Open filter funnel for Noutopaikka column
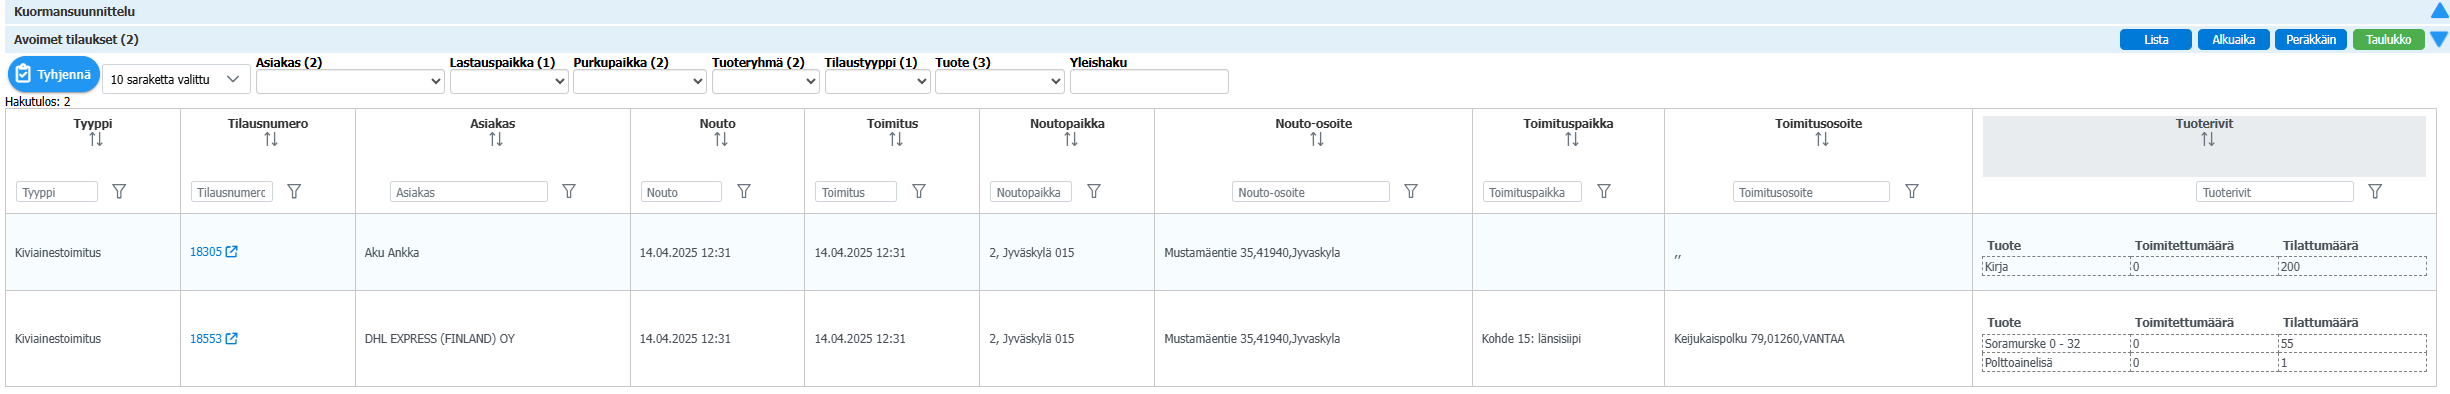The width and height of the screenshot is (2450, 394). 1094,191
